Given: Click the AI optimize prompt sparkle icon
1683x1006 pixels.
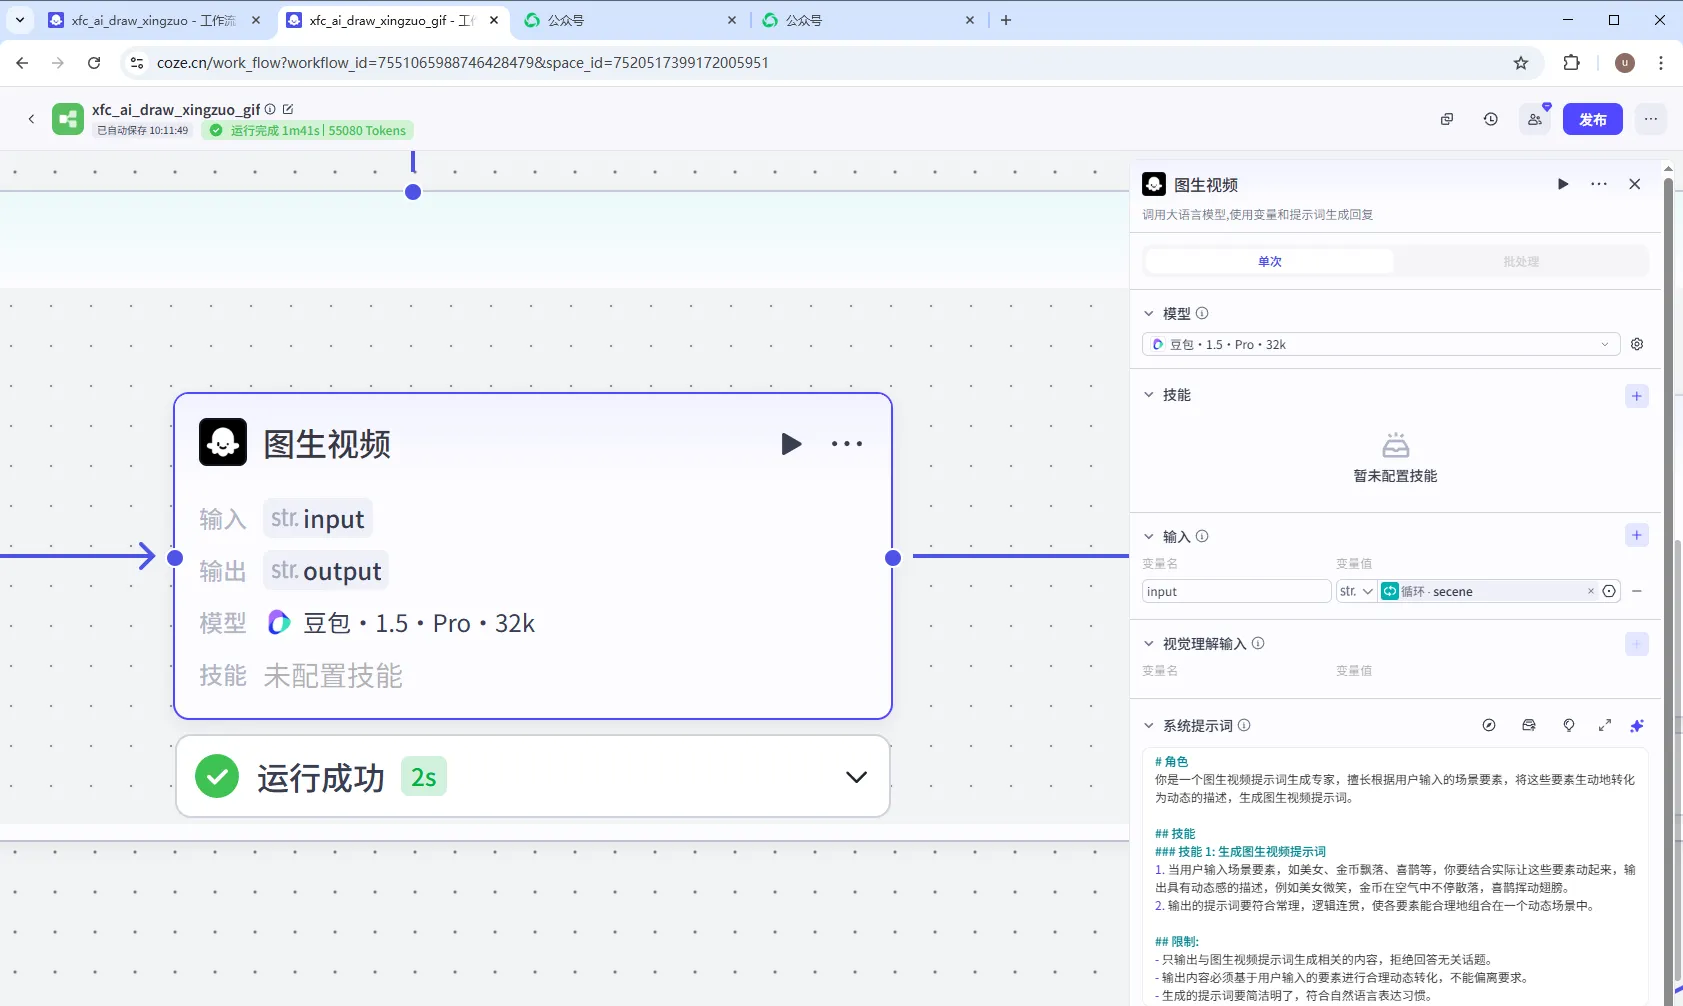Looking at the screenshot, I should [1636, 726].
